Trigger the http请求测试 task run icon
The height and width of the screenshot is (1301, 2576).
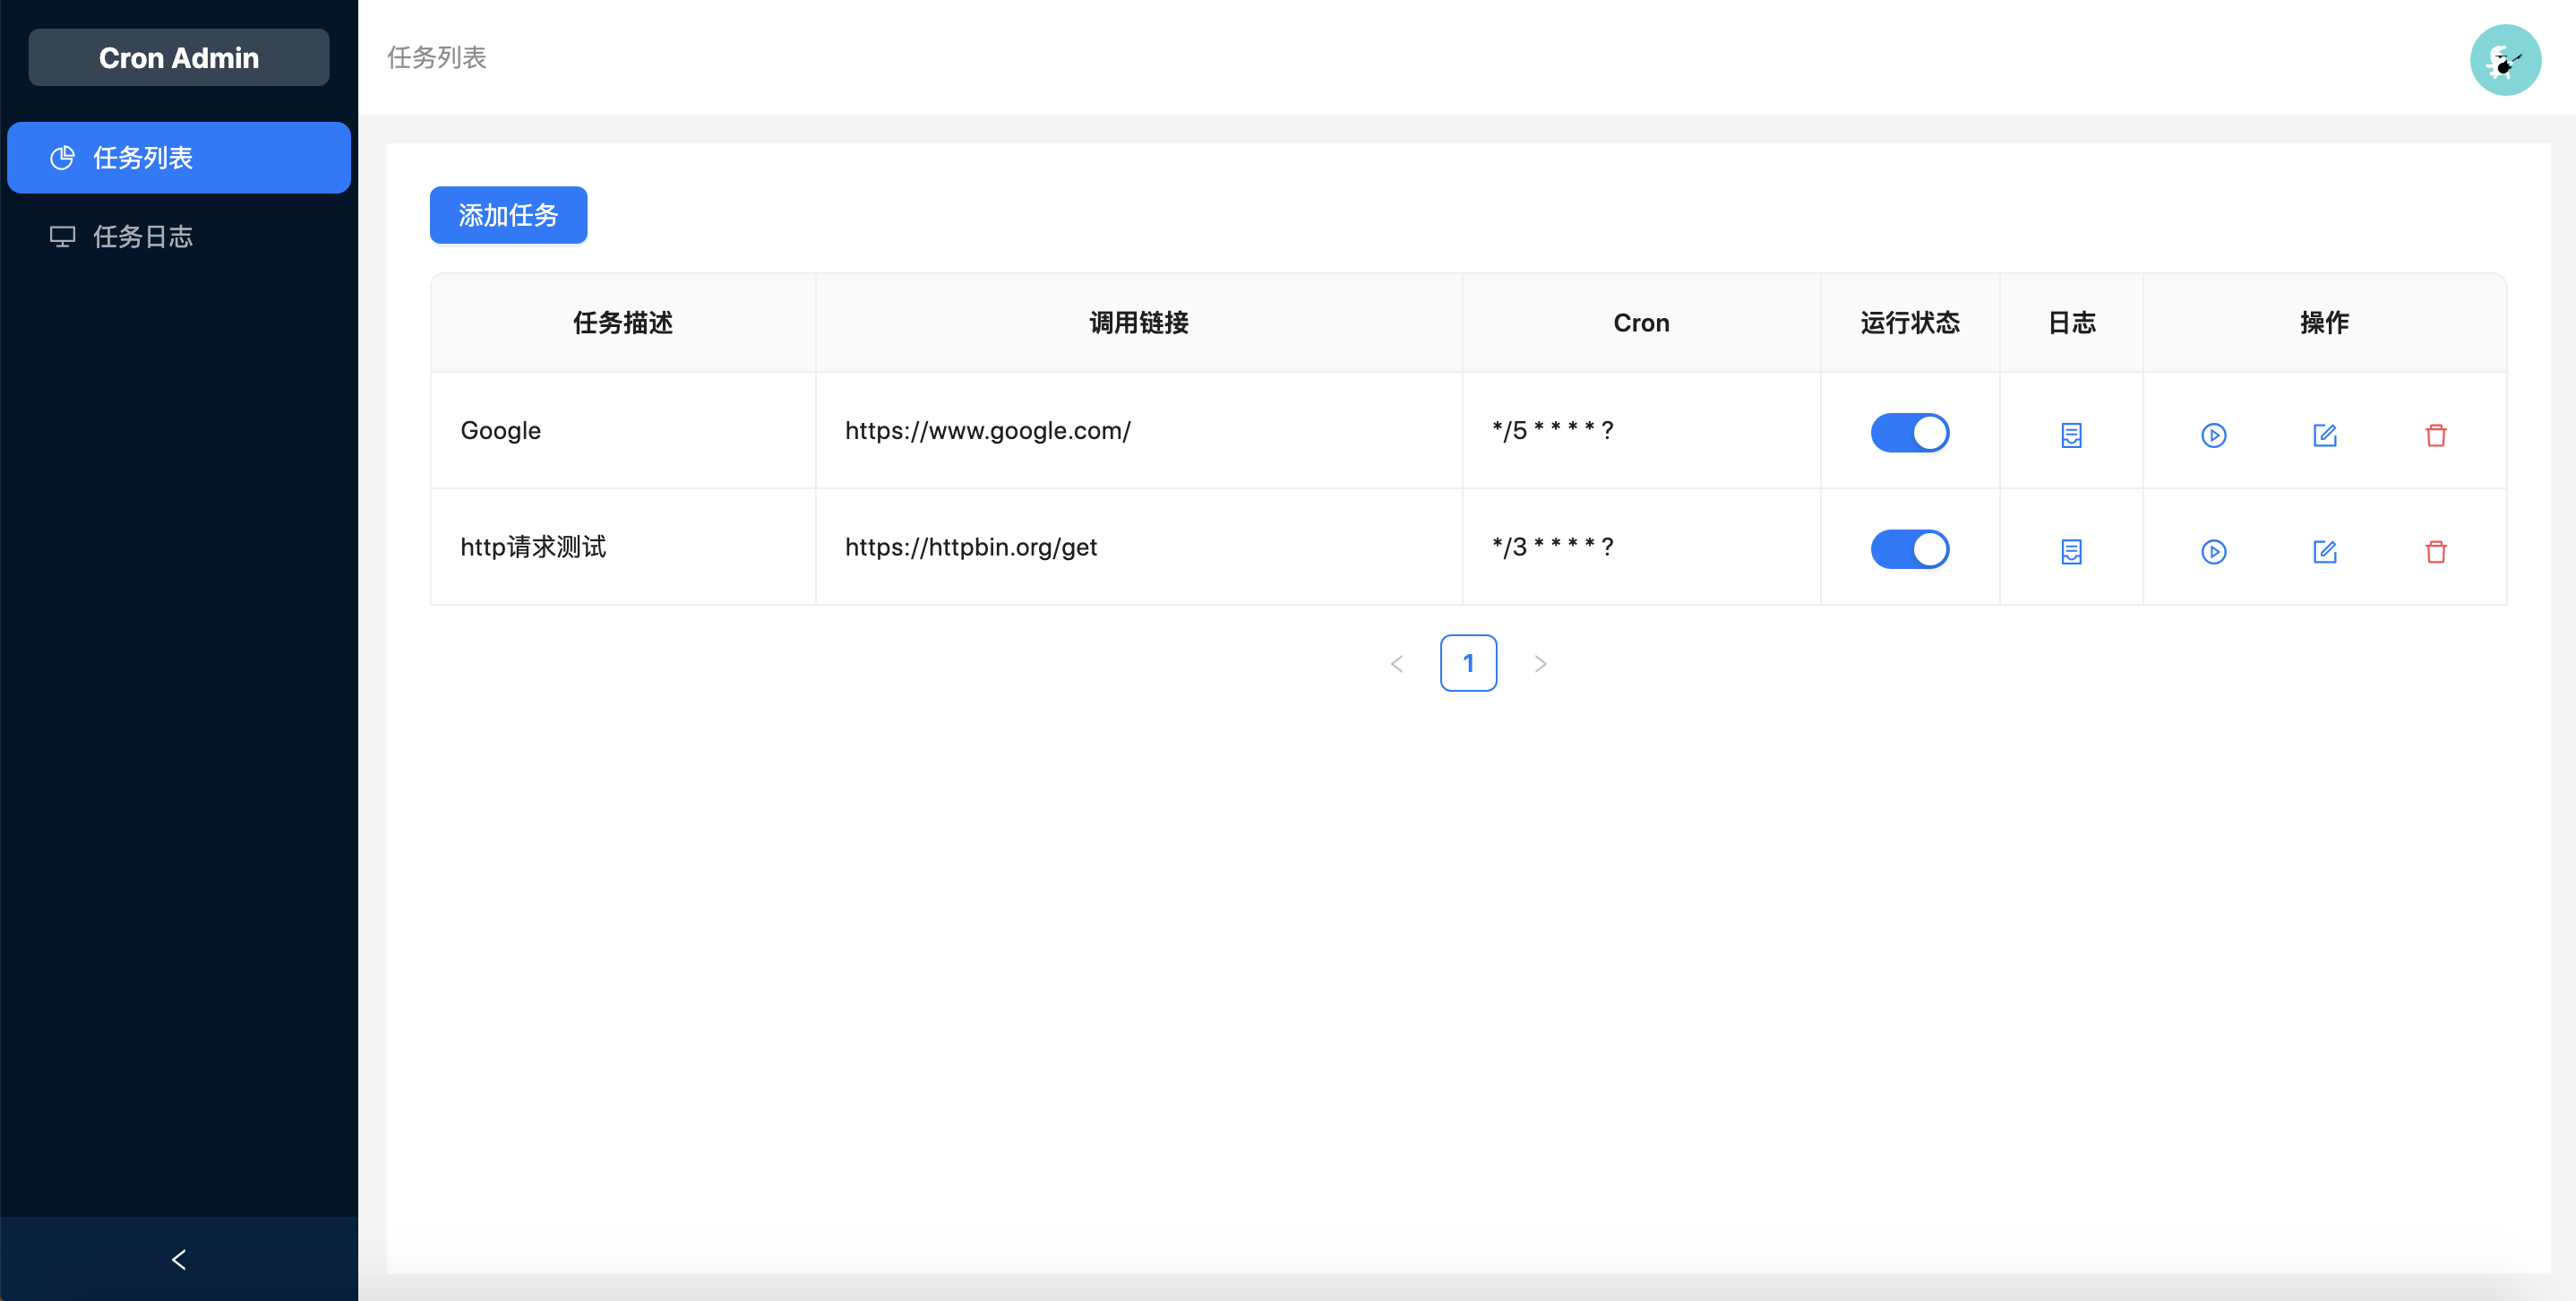point(2214,551)
